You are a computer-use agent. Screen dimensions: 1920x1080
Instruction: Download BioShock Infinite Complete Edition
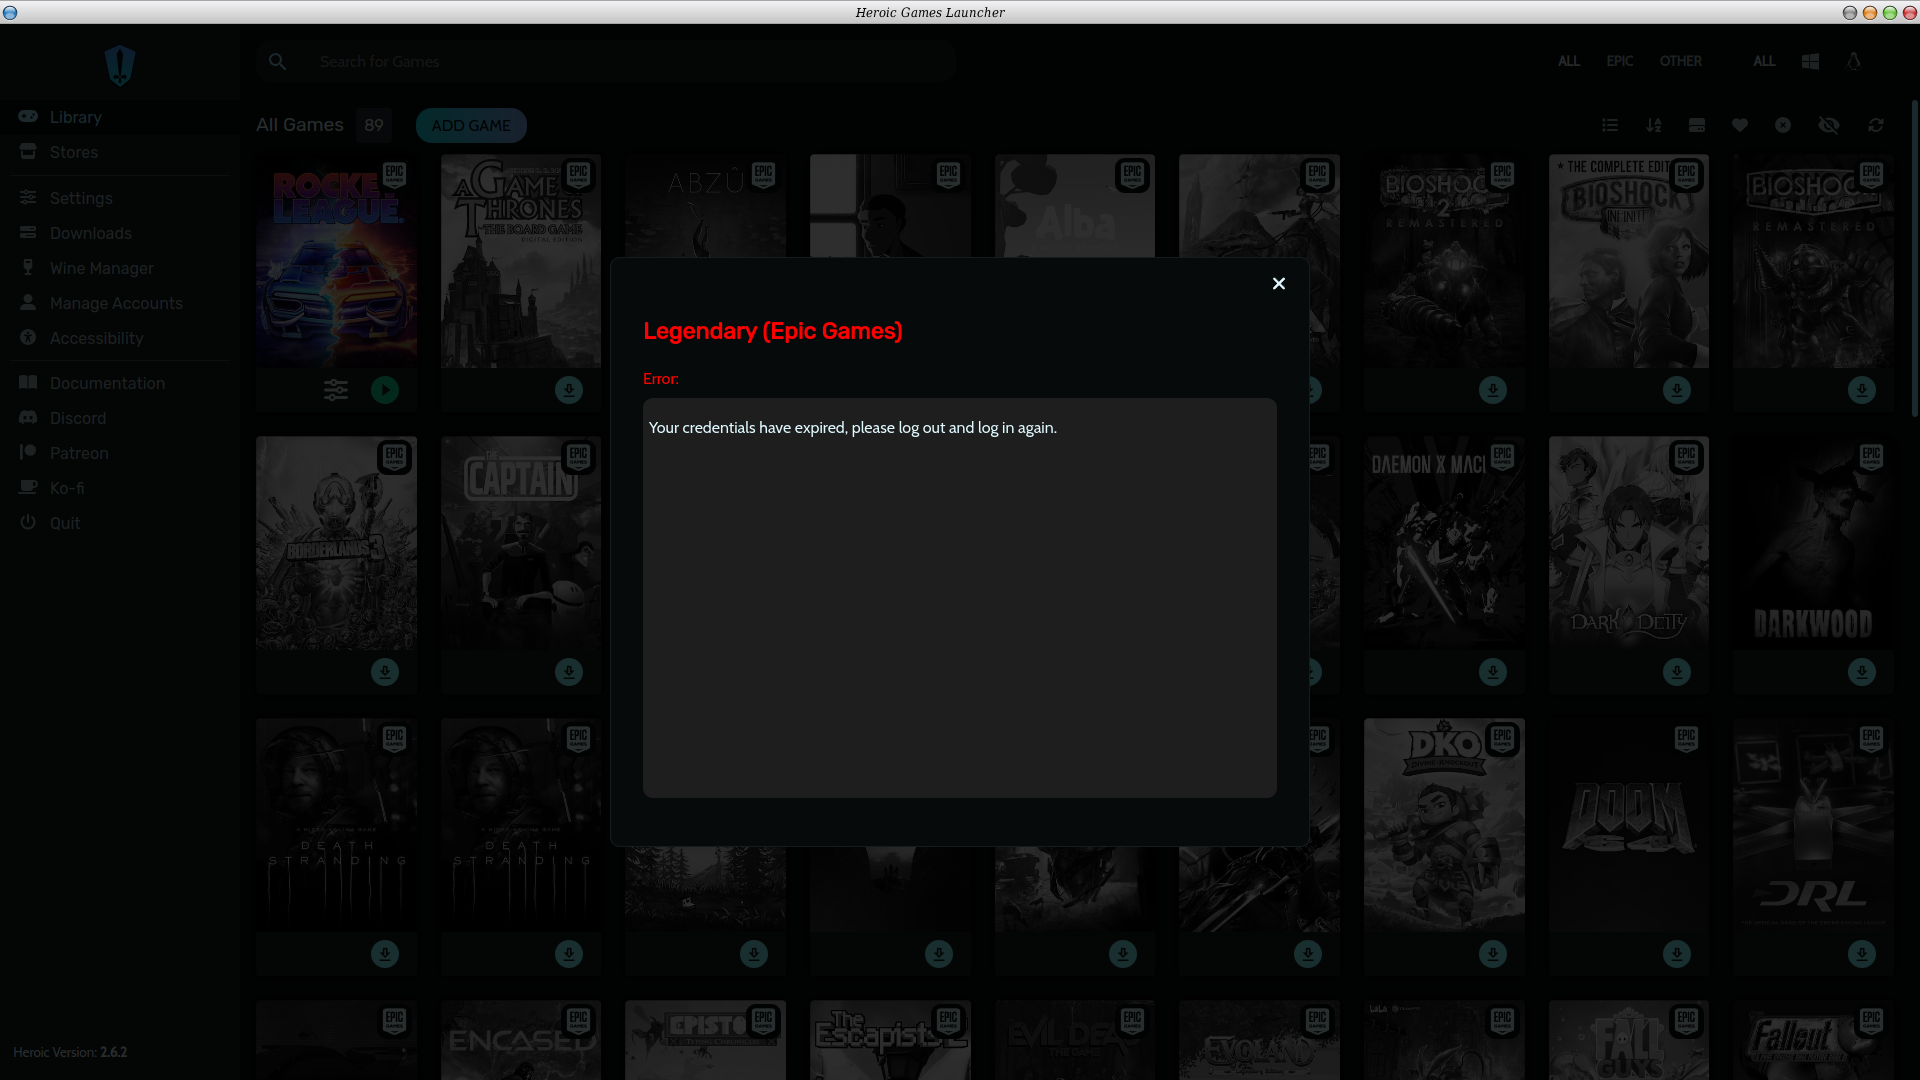(x=1677, y=390)
